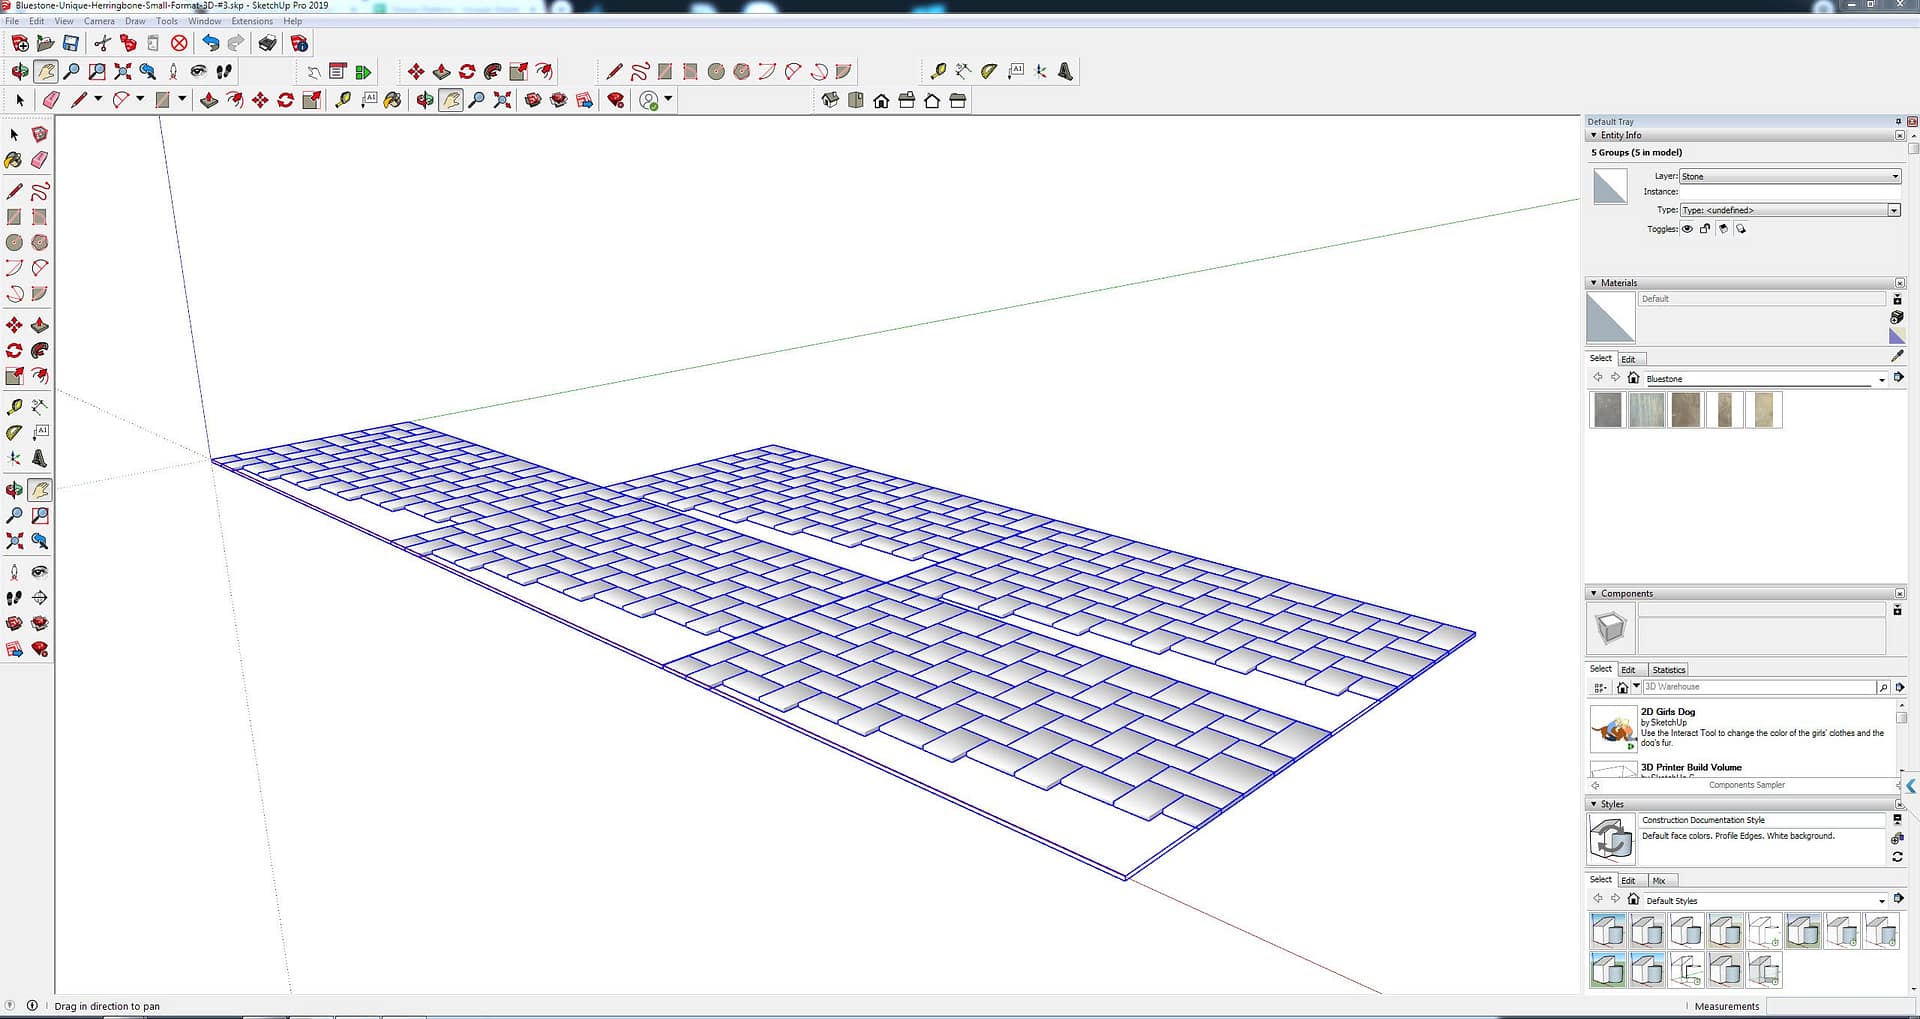
Task: Open the Bluestone material collection dropdown
Action: [x=1881, y=379]
